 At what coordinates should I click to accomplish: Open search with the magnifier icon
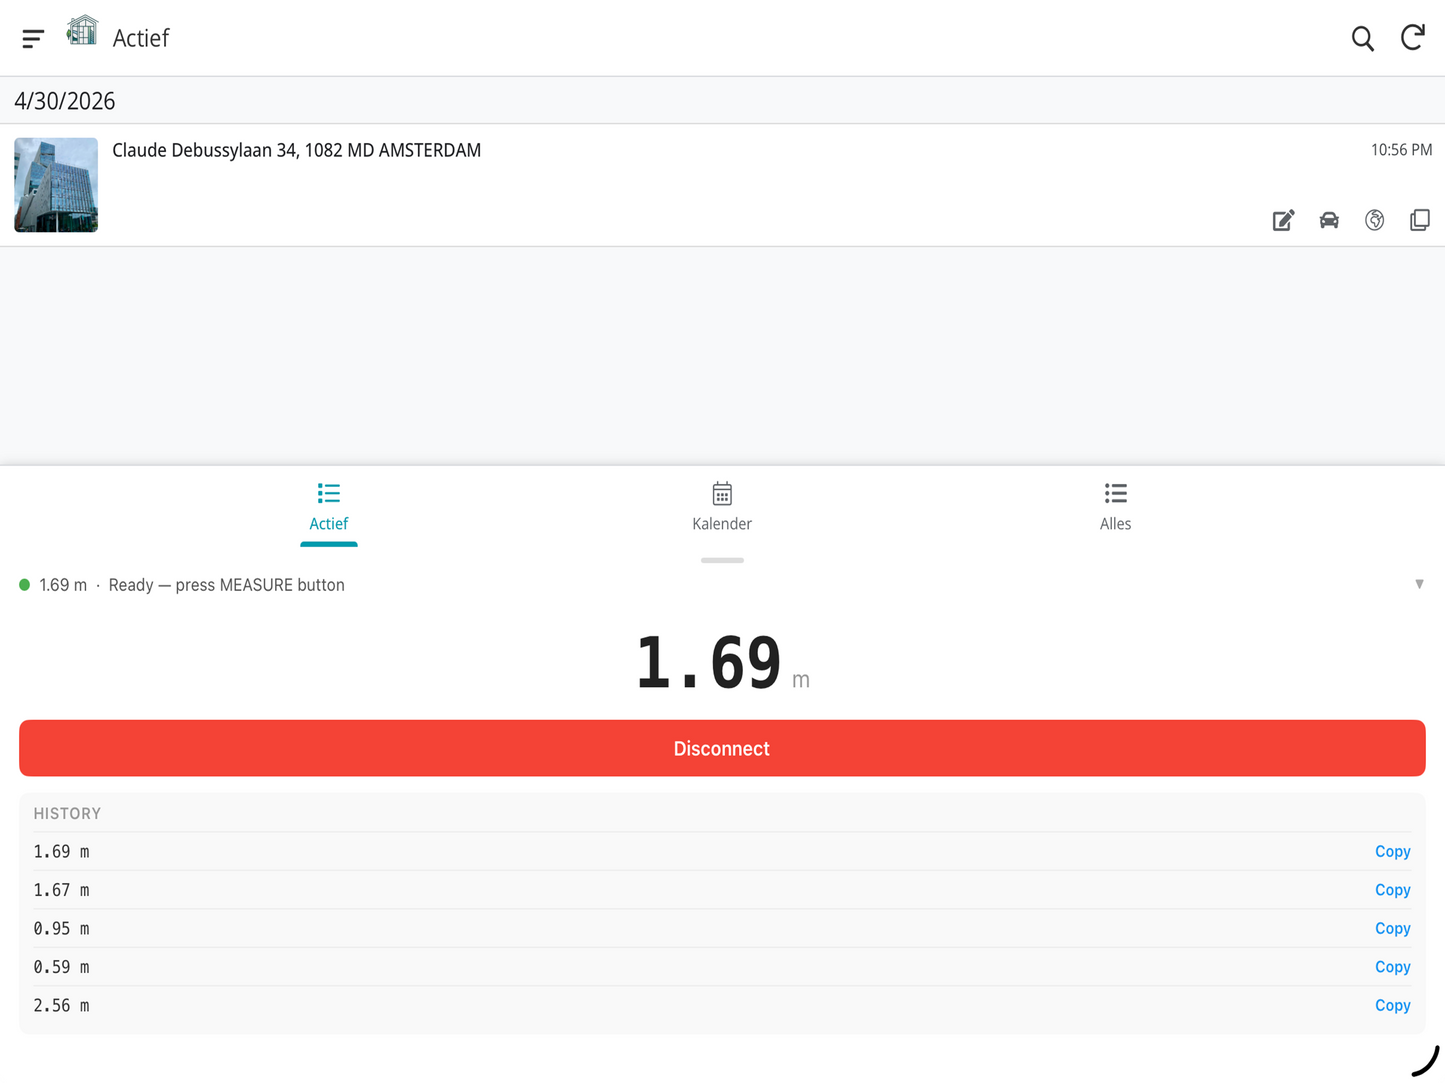point(1362,38)
